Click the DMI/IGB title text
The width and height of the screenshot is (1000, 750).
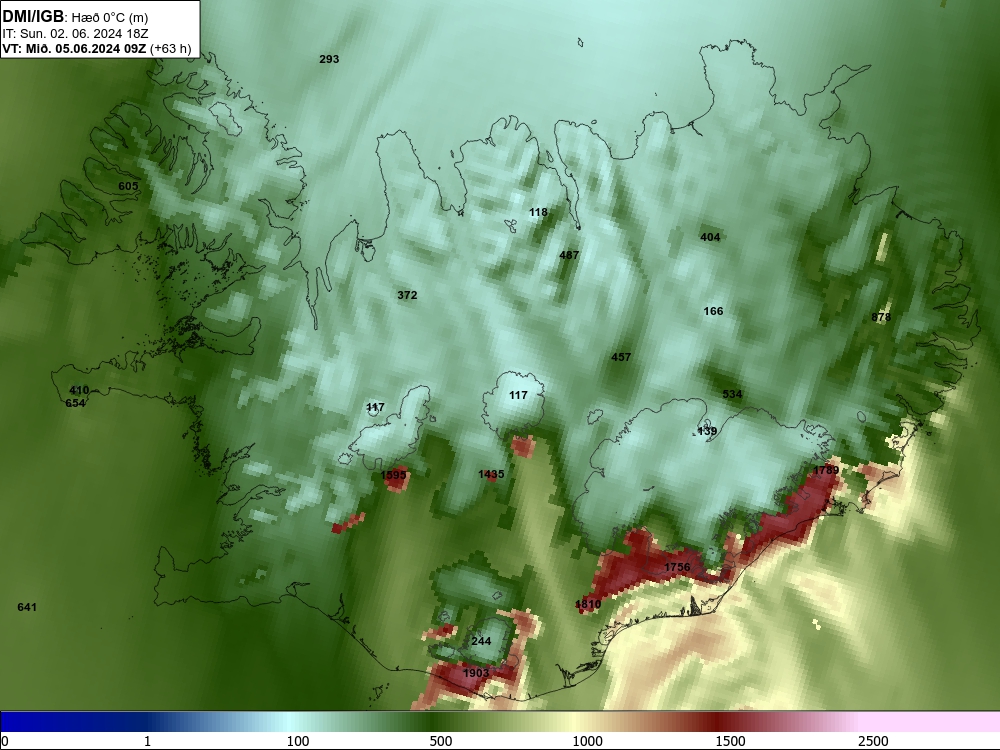click(x=33, y=17)
